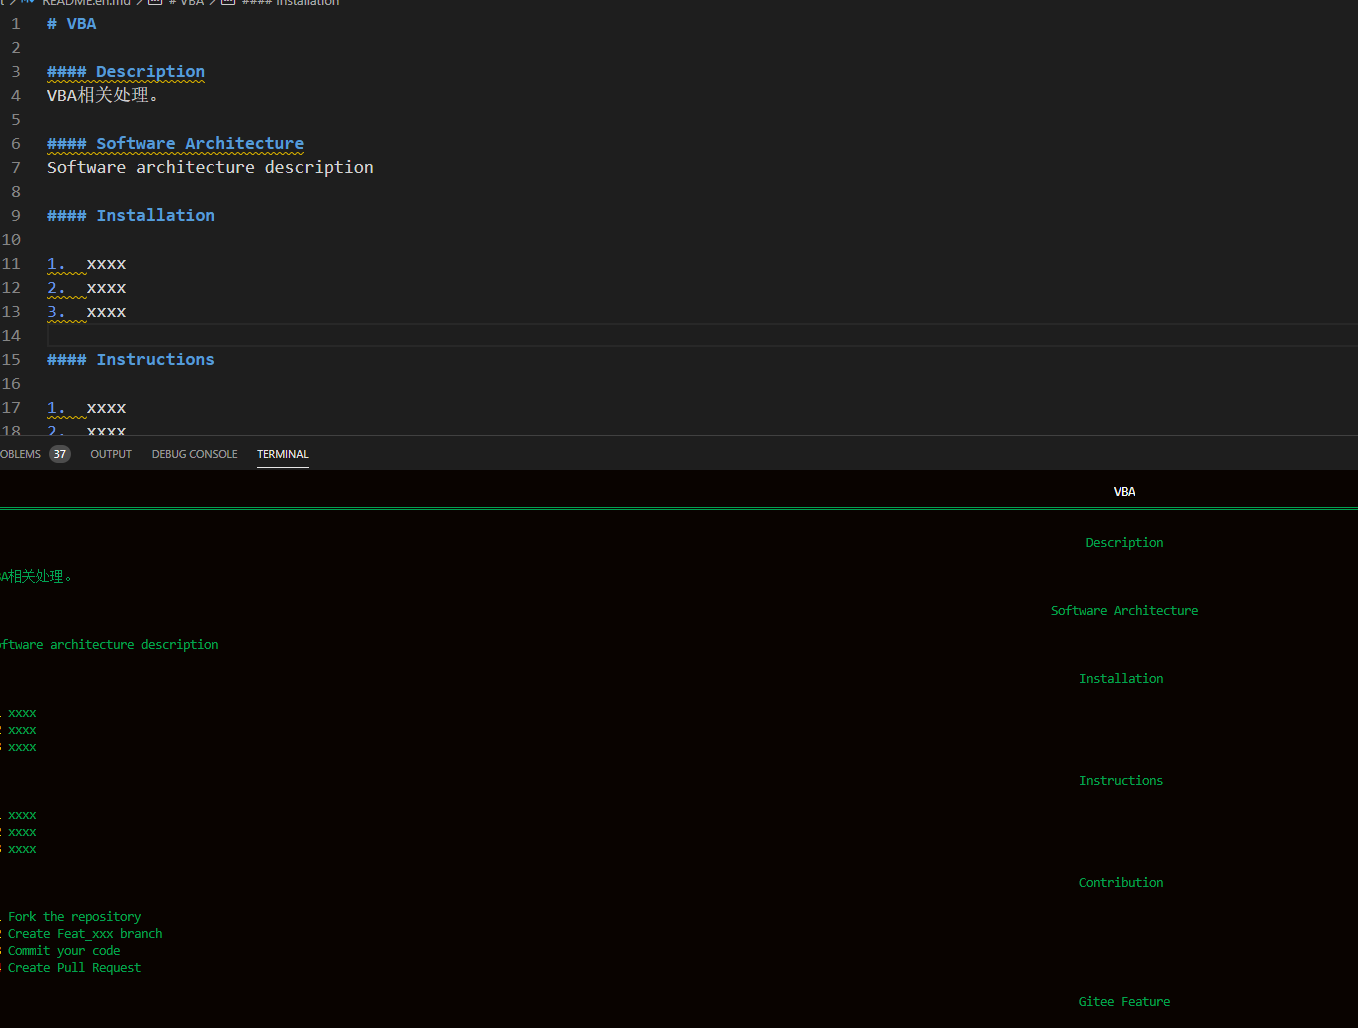Screen dimensions: 1358x1028
Task: Click the problems count badge 37
Action: [60, 454]
